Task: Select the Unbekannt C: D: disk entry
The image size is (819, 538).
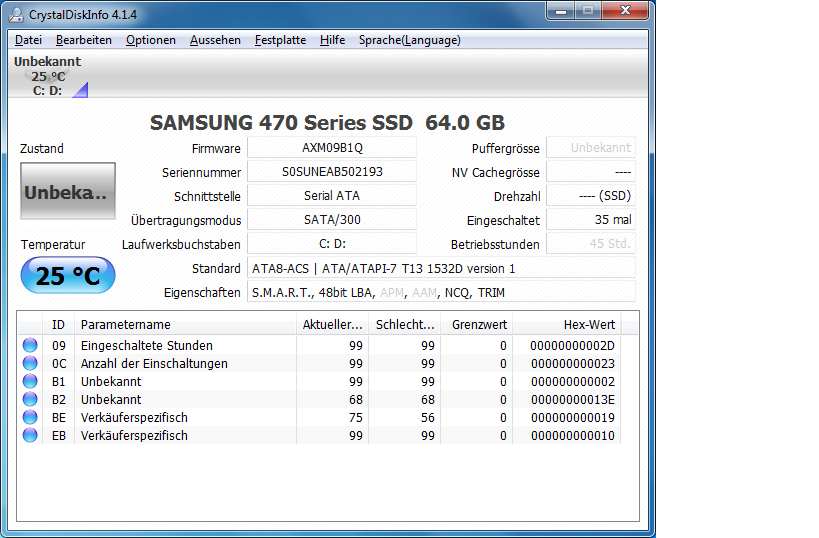Action: (x=48, y=76)
